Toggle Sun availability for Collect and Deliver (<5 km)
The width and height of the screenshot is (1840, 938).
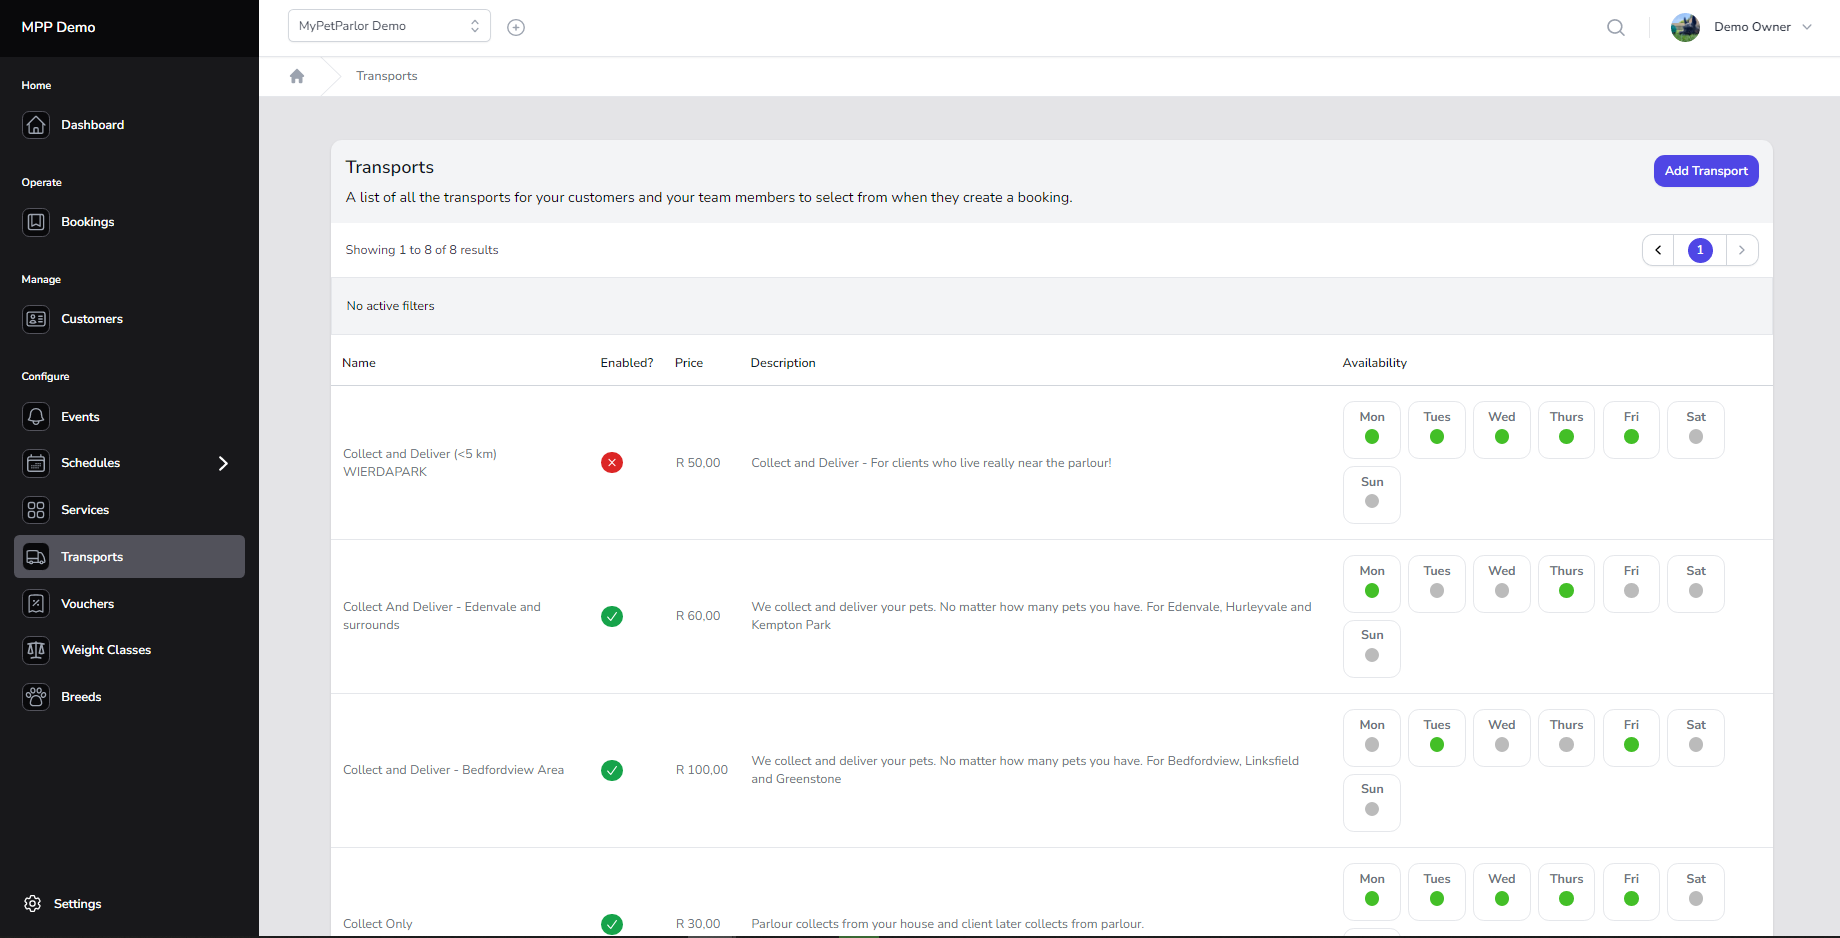(x=1372, y=495)
